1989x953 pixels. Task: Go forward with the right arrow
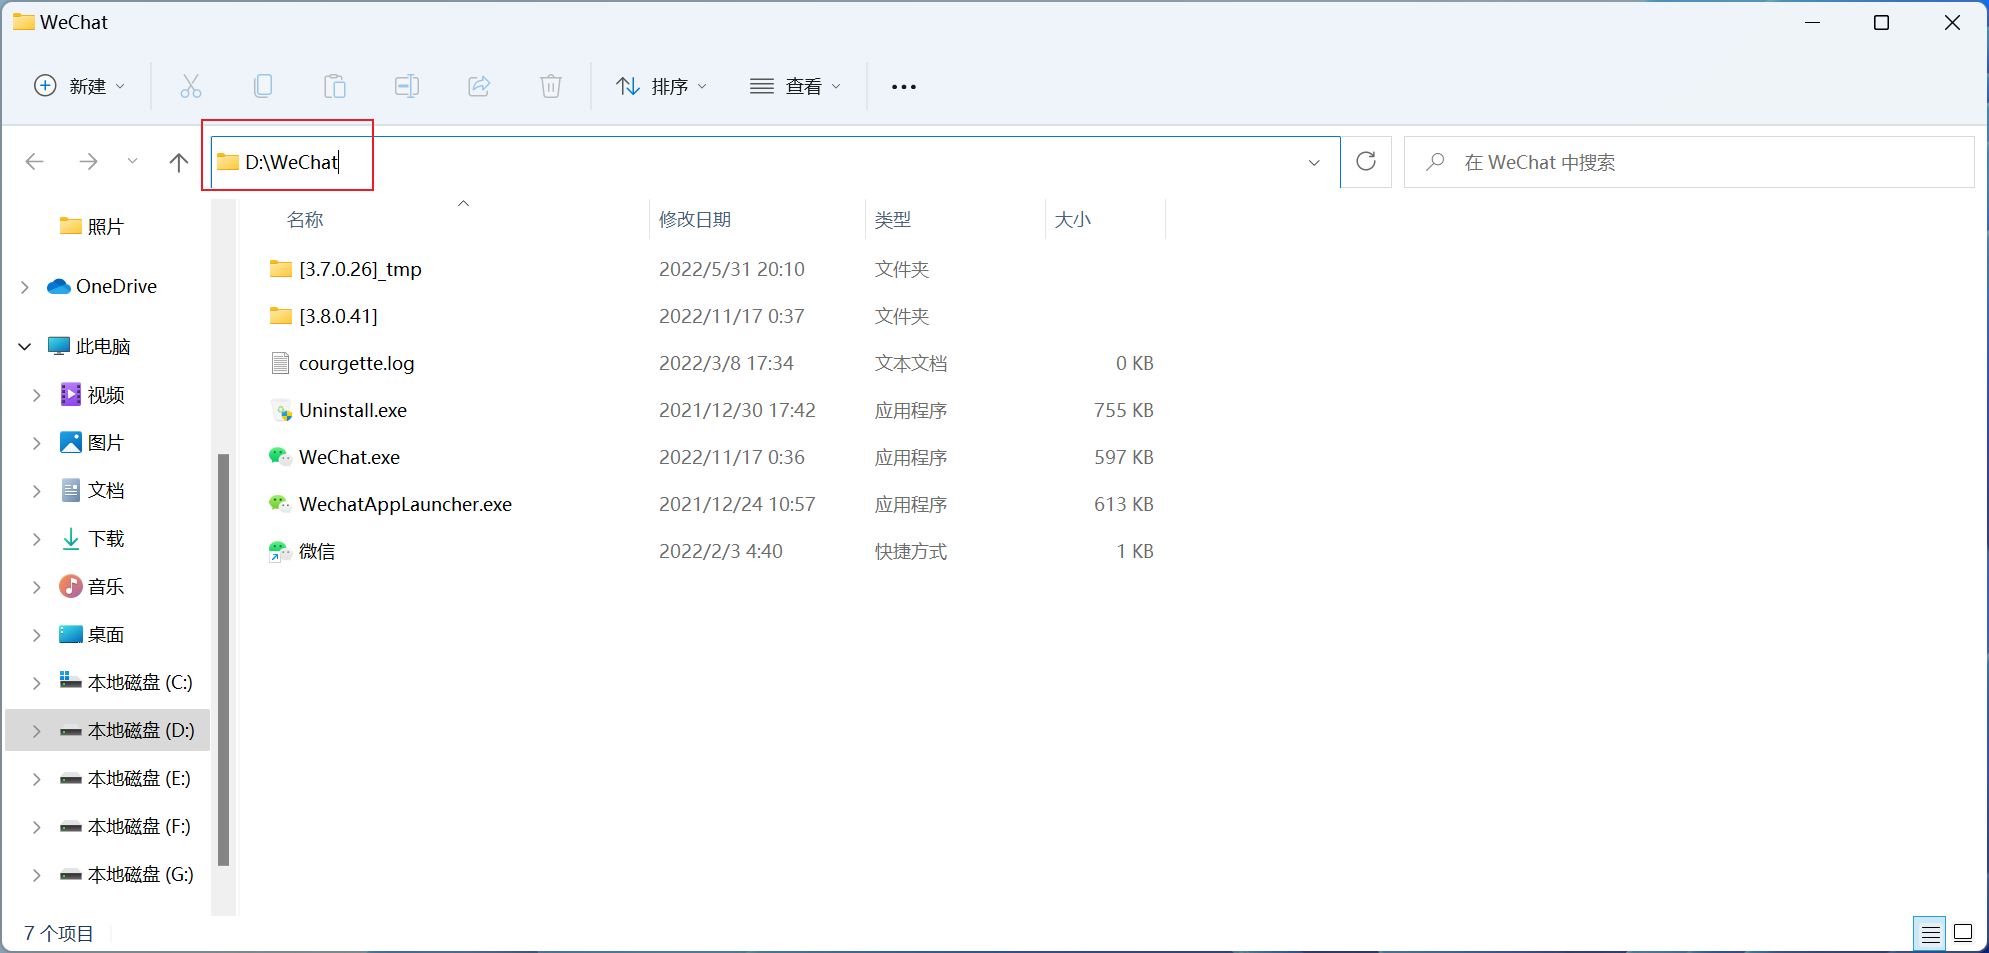88,162
